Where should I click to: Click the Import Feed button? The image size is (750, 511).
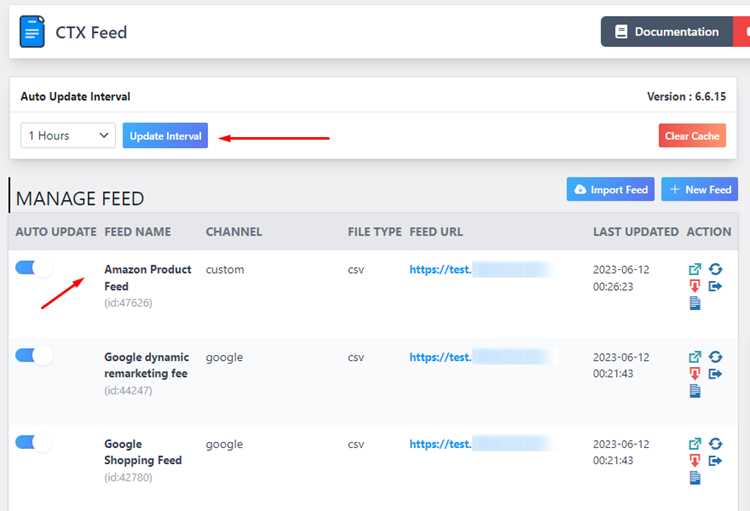pos(610,189)
